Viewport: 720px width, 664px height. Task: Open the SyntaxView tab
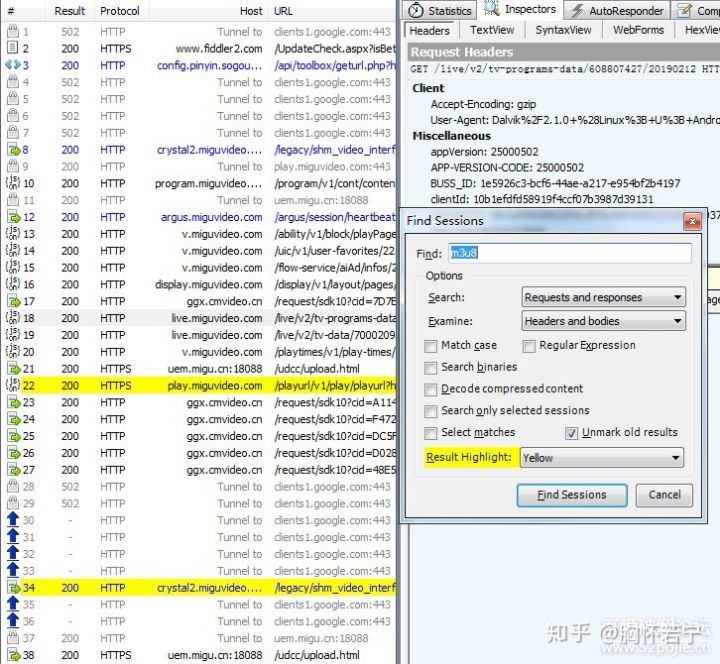click(x=564, y=31)
